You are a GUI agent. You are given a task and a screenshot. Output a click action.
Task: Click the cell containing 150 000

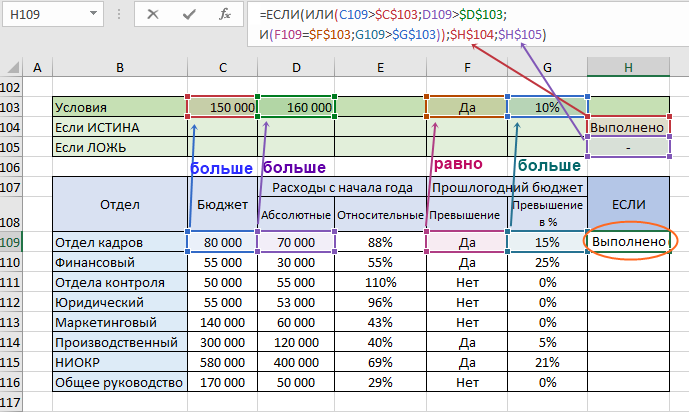[x=222, y=107]
